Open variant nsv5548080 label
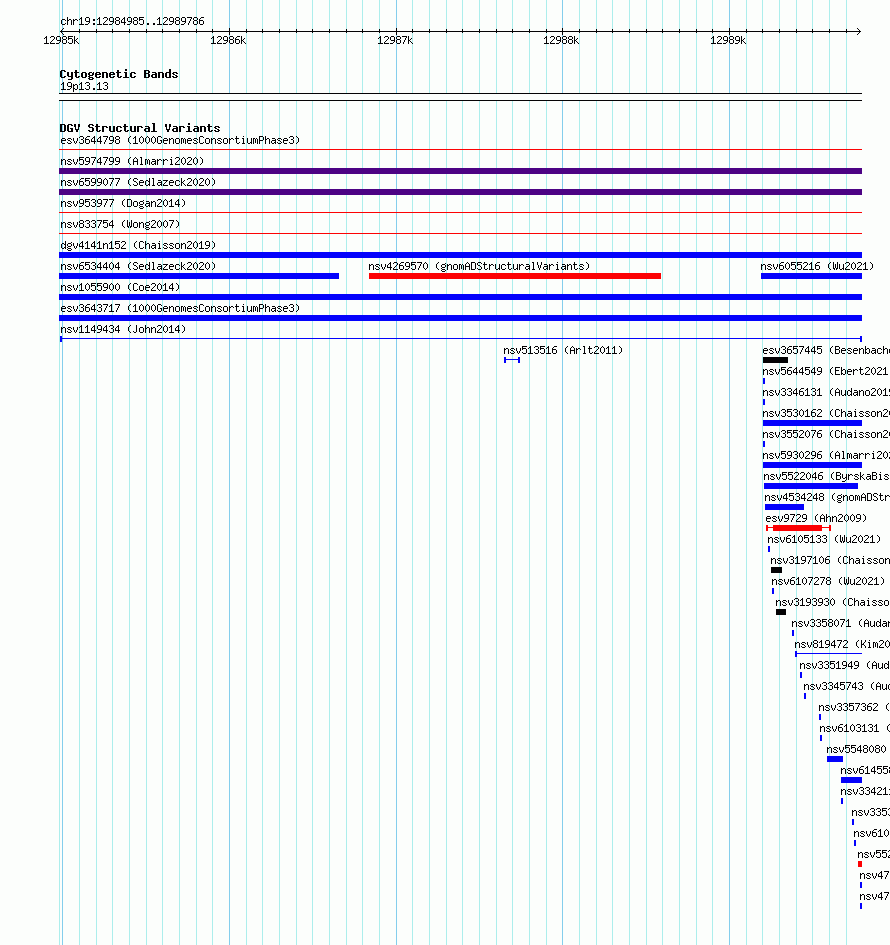890x945 pixels. tap(856, 749)
